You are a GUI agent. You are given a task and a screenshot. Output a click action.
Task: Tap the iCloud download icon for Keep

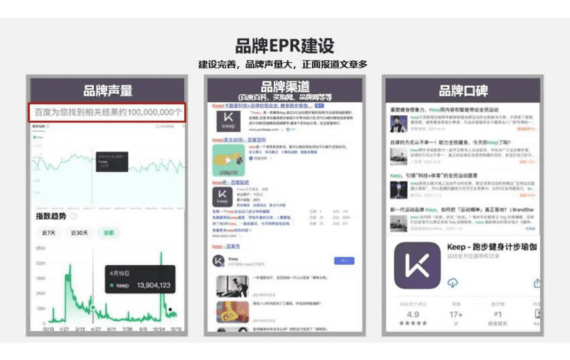[452, 282]
